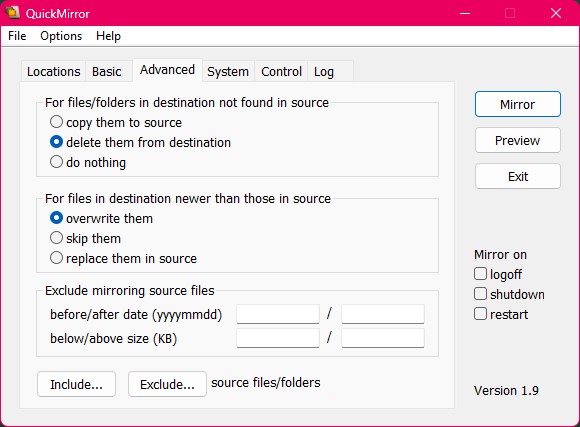Open the Options menu
The image size is (580, 427).
[61, 36]
